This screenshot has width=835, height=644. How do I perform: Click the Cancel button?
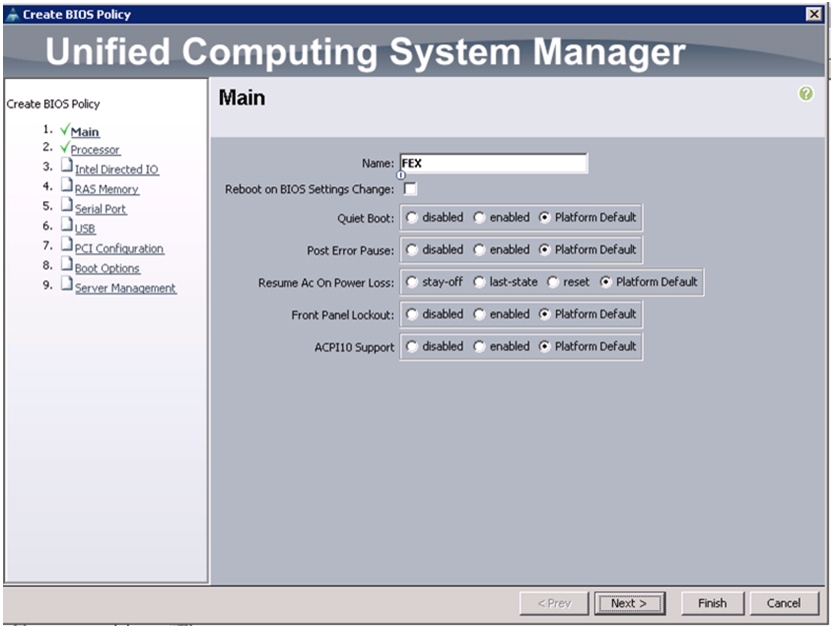pyautogui.click(x=784, y=603)
